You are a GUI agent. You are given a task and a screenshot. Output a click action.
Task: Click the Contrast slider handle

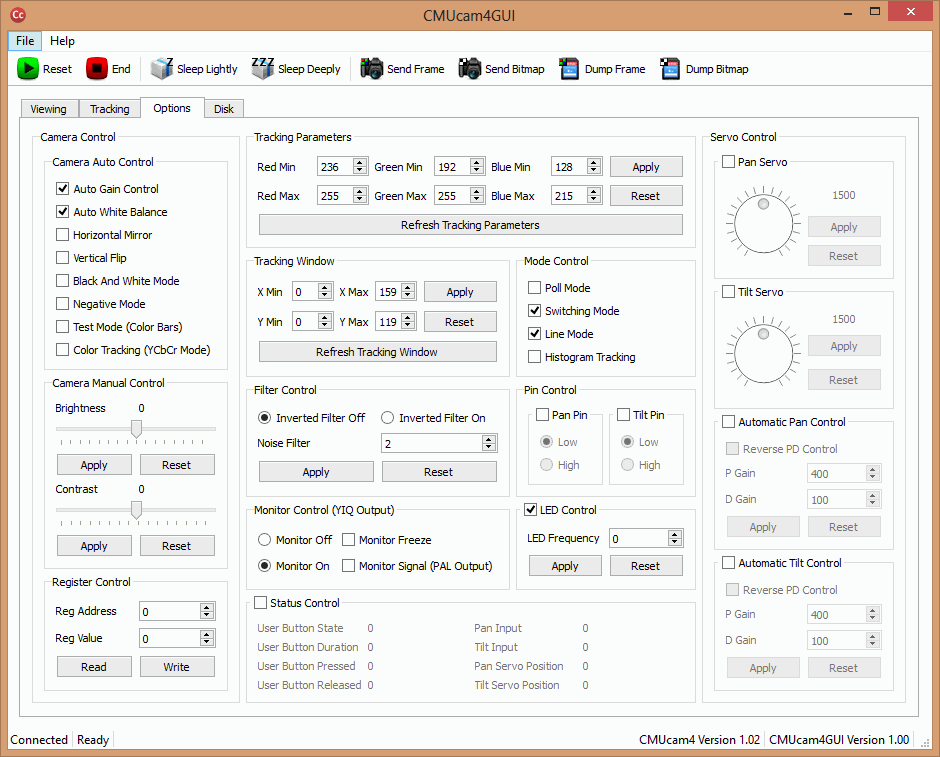tap(137, 510)
